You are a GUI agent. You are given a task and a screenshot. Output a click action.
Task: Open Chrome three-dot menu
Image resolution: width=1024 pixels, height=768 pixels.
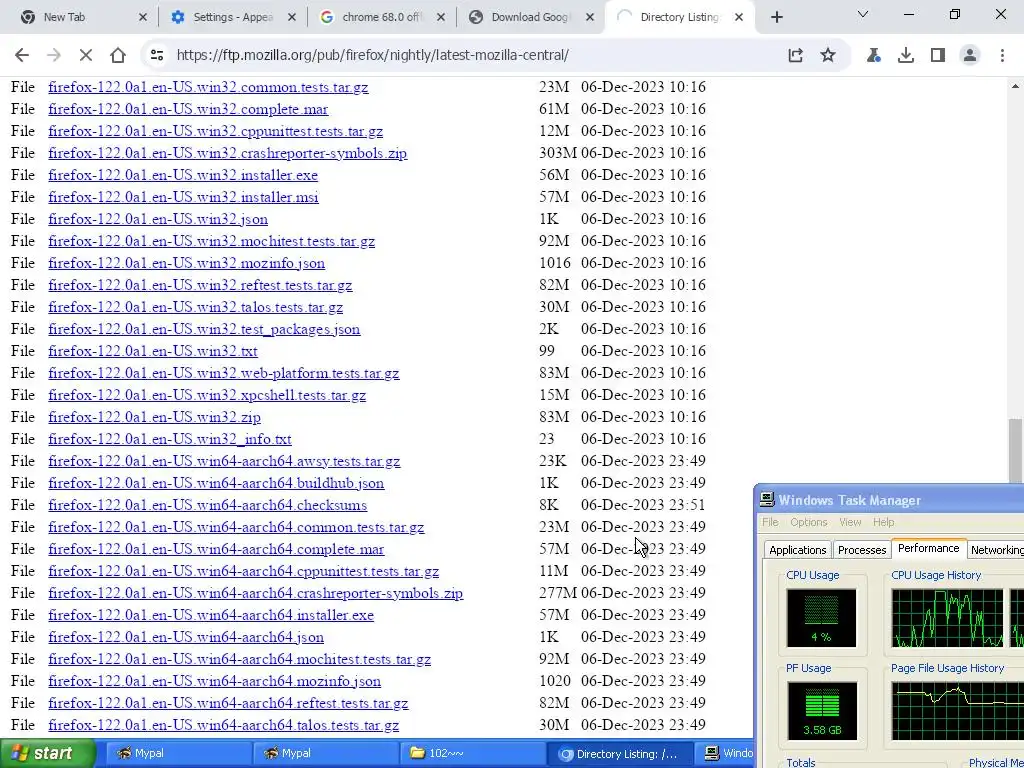pos(1002,56)
